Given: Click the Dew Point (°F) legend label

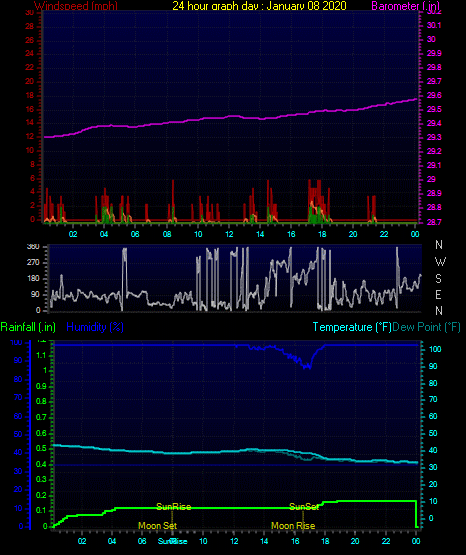Looking at the screenshot, I should tap(427, 327).
